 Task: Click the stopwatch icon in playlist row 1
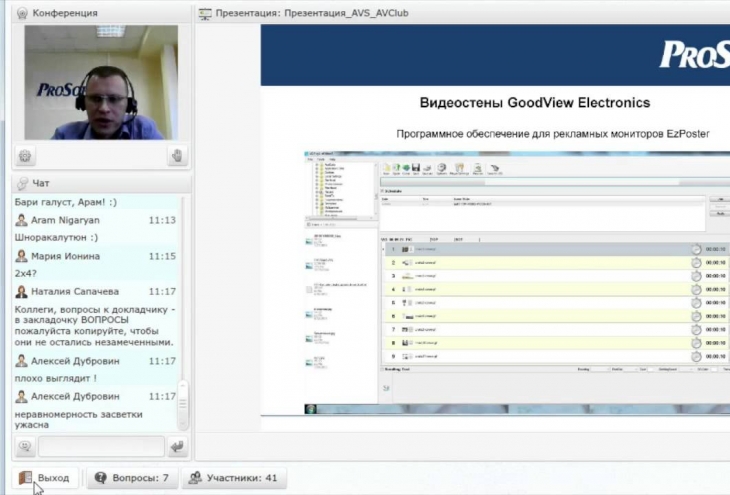pos(696,249)
